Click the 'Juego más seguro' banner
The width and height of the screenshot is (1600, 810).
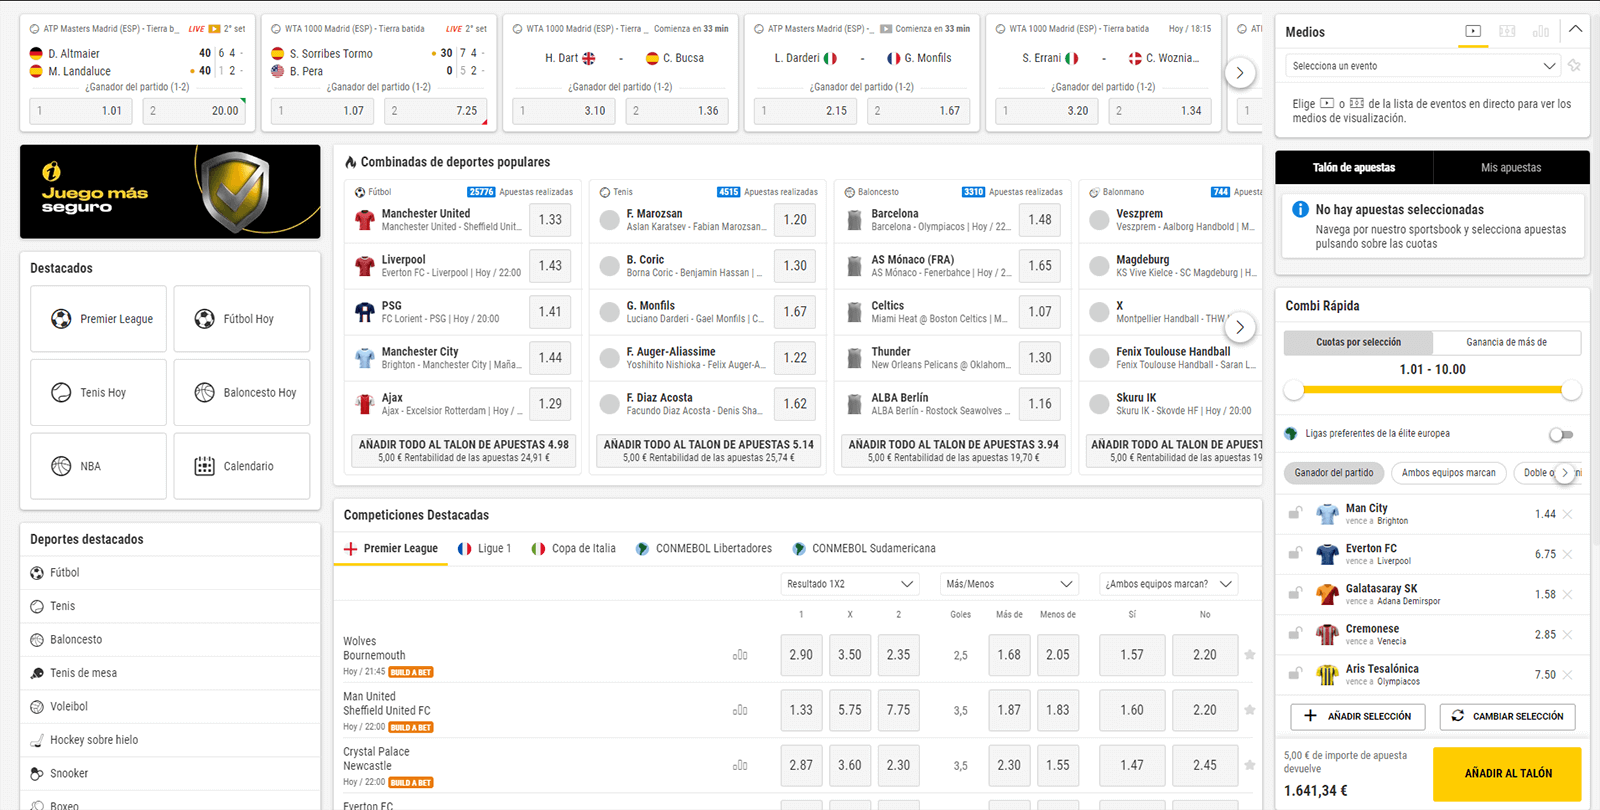170,192
